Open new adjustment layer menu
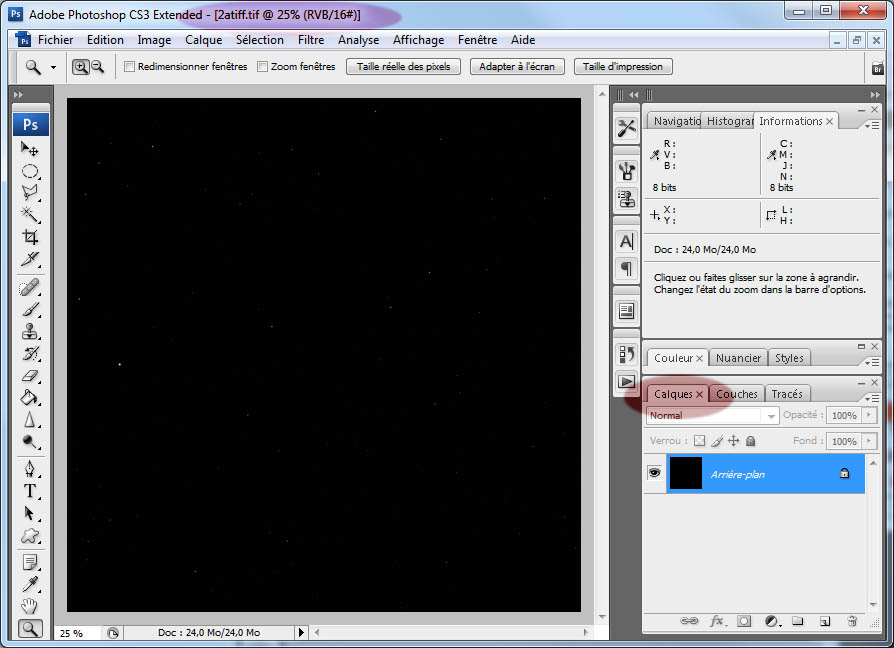 coord(773,621)
